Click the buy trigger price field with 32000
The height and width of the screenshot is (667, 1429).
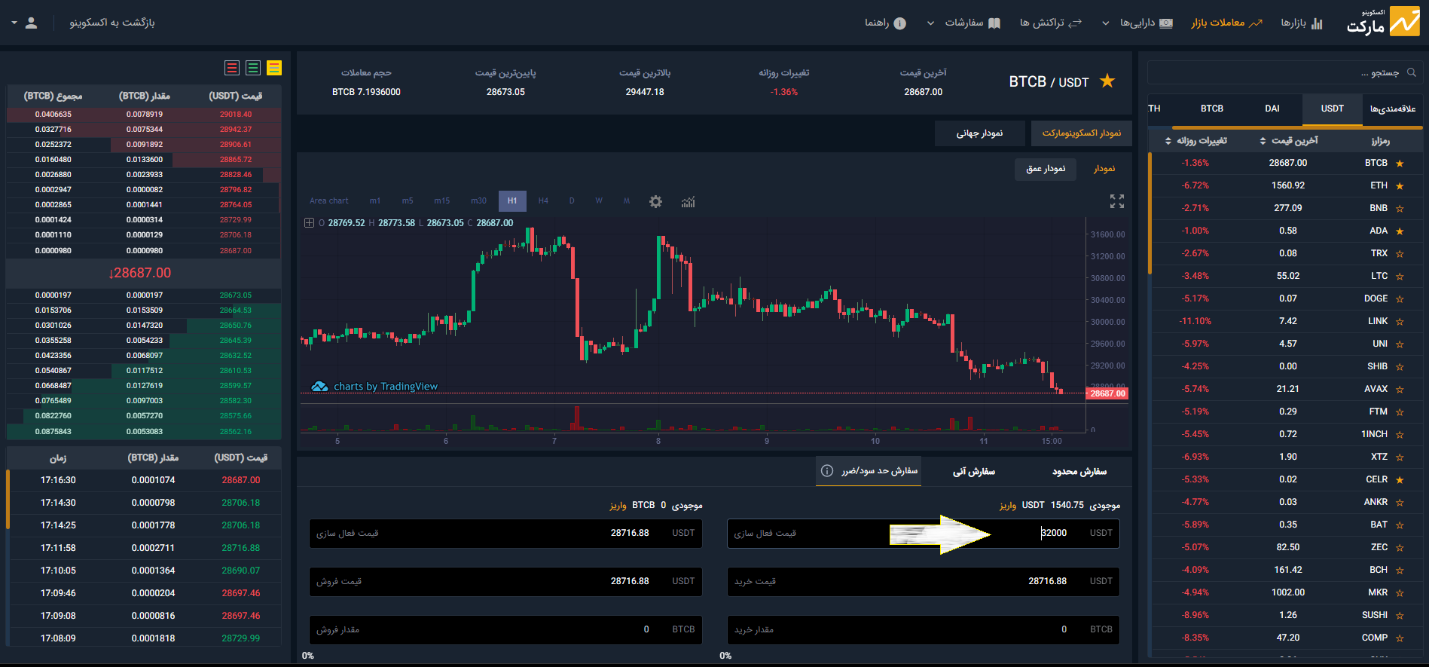1000,533
